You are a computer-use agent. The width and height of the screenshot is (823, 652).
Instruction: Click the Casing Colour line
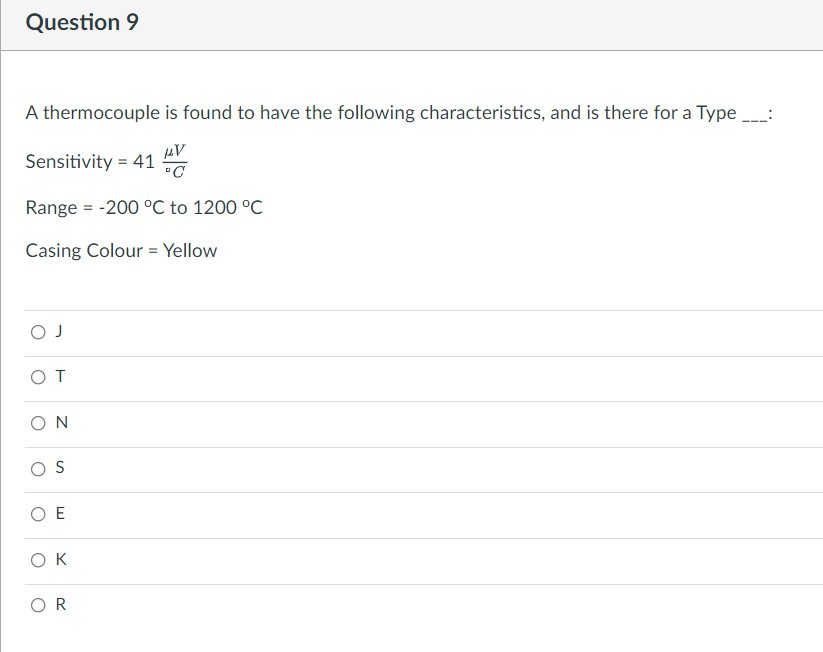[121, 250]
